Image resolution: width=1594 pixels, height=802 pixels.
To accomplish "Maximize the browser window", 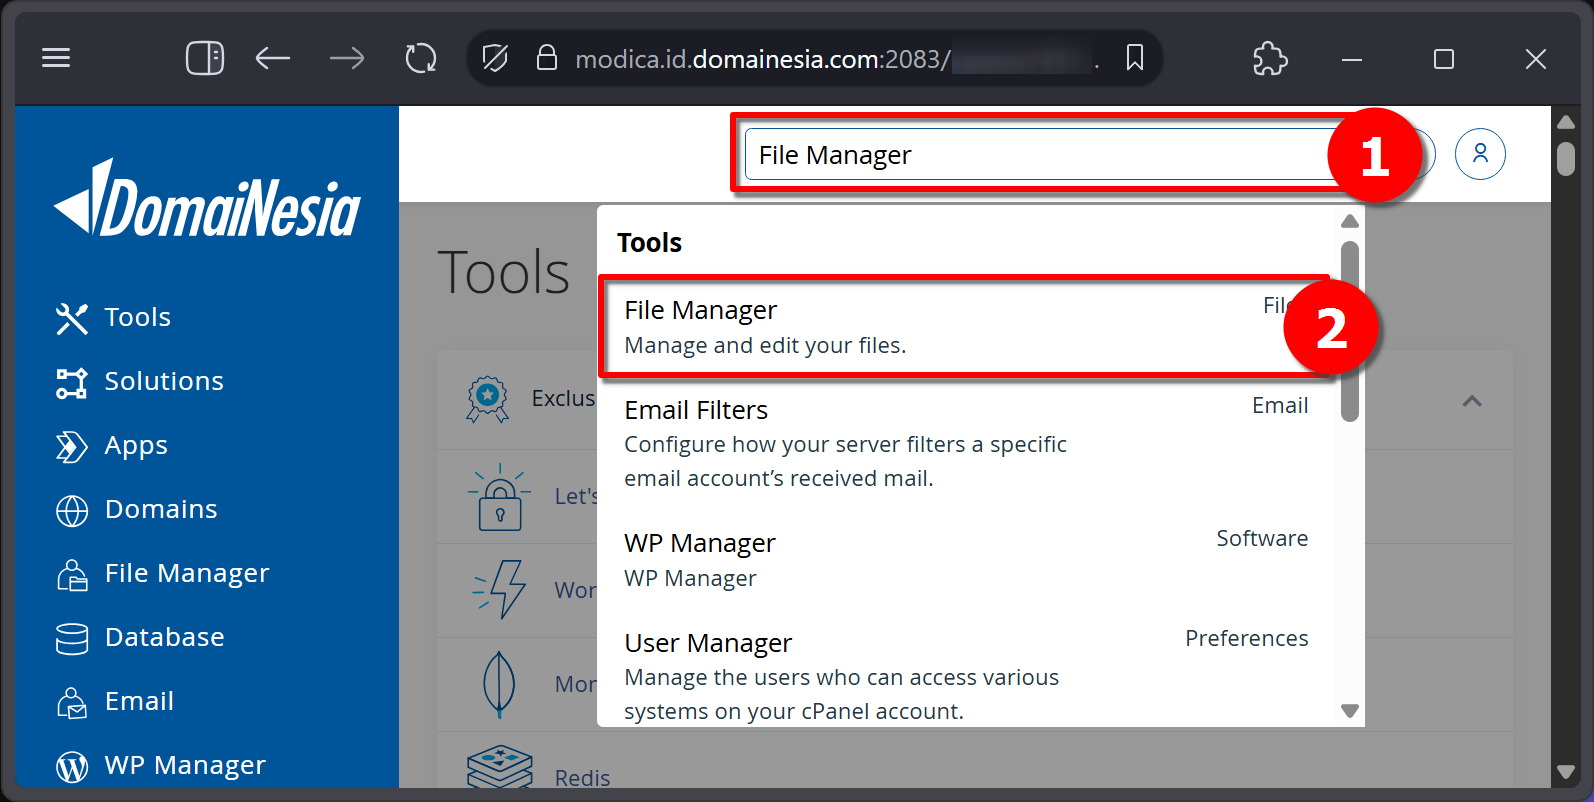I will [x=1444, y=59].
